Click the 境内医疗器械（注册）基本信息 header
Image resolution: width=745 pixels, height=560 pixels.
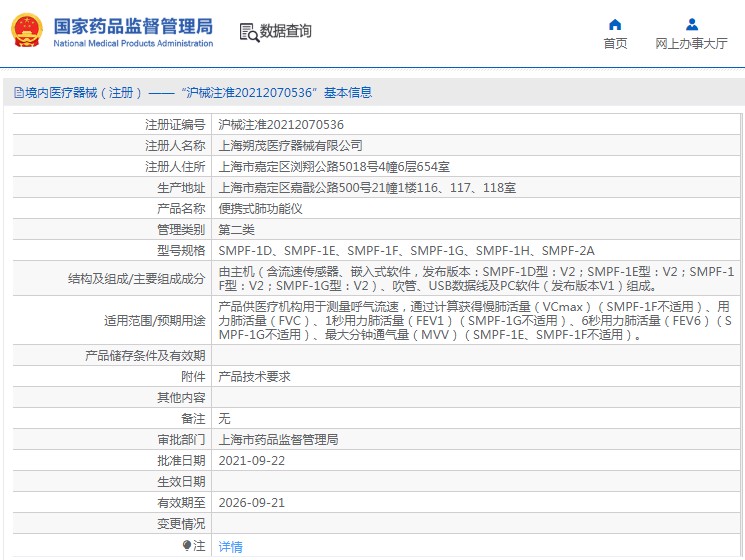(199, 92)
